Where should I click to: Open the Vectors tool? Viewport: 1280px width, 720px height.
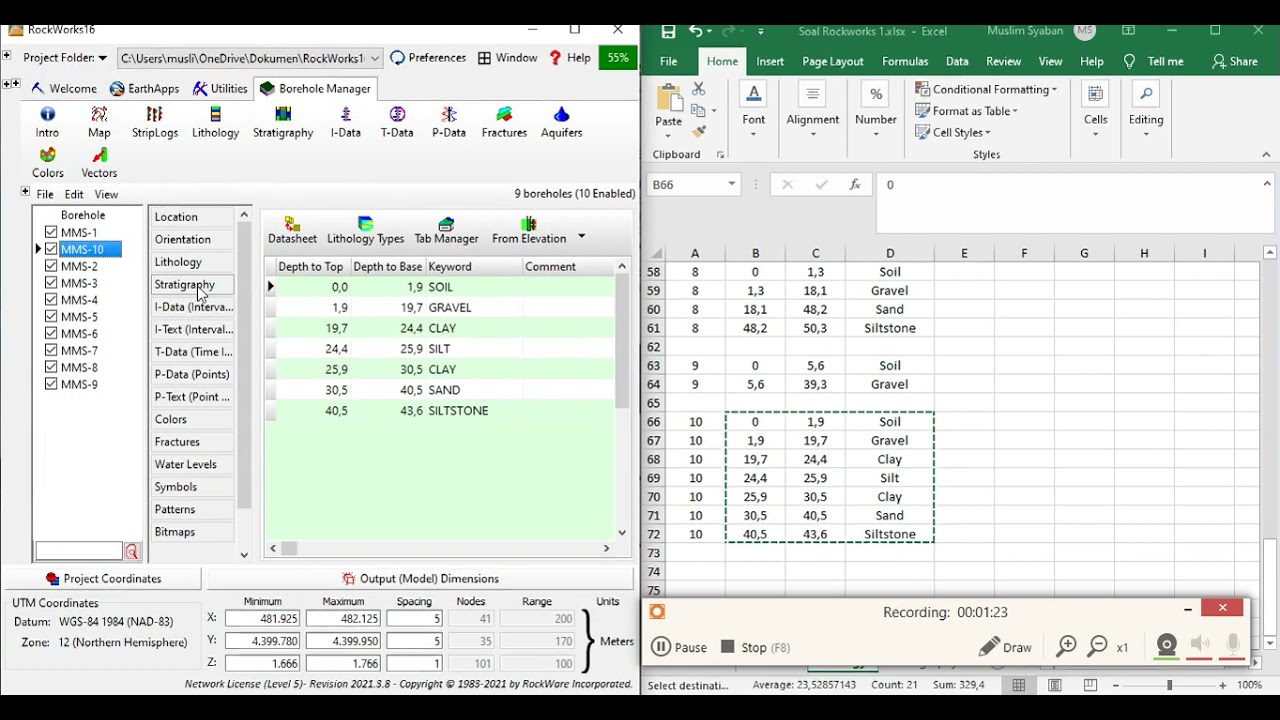tap(99, 163)
